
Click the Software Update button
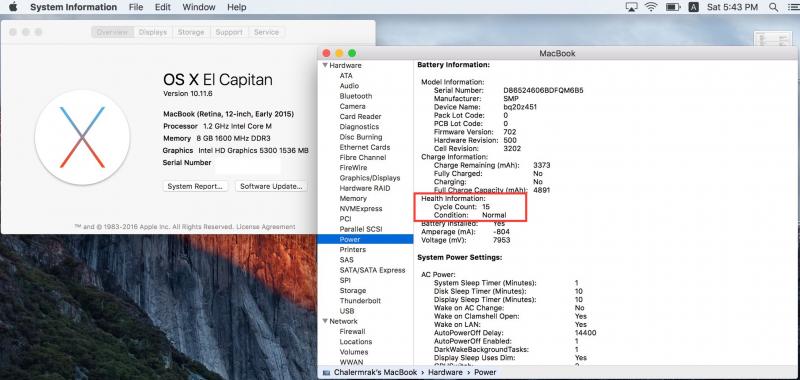click(271, 186)
